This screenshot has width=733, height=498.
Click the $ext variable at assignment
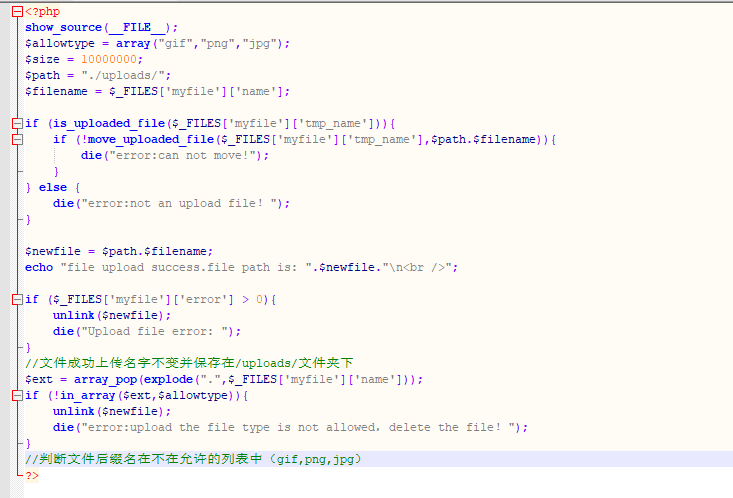coord(39,379)
